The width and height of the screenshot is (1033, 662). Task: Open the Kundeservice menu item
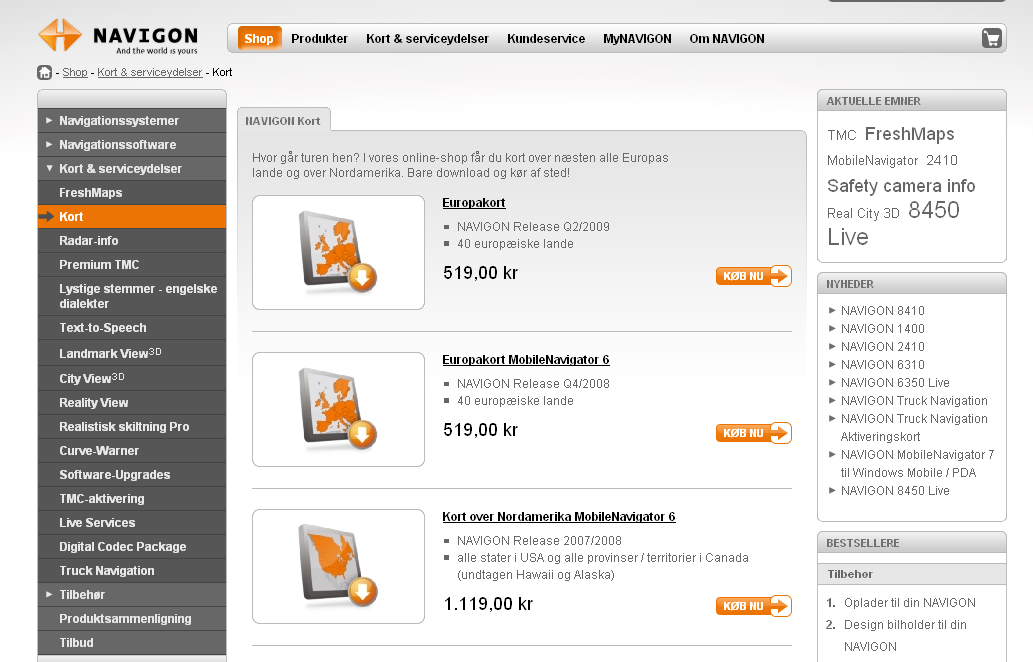click(546, 39)
